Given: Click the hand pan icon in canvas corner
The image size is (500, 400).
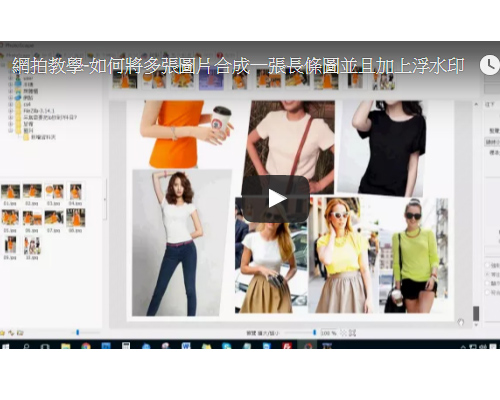Looking at the screenshot, I should click(x=461, y=322).
